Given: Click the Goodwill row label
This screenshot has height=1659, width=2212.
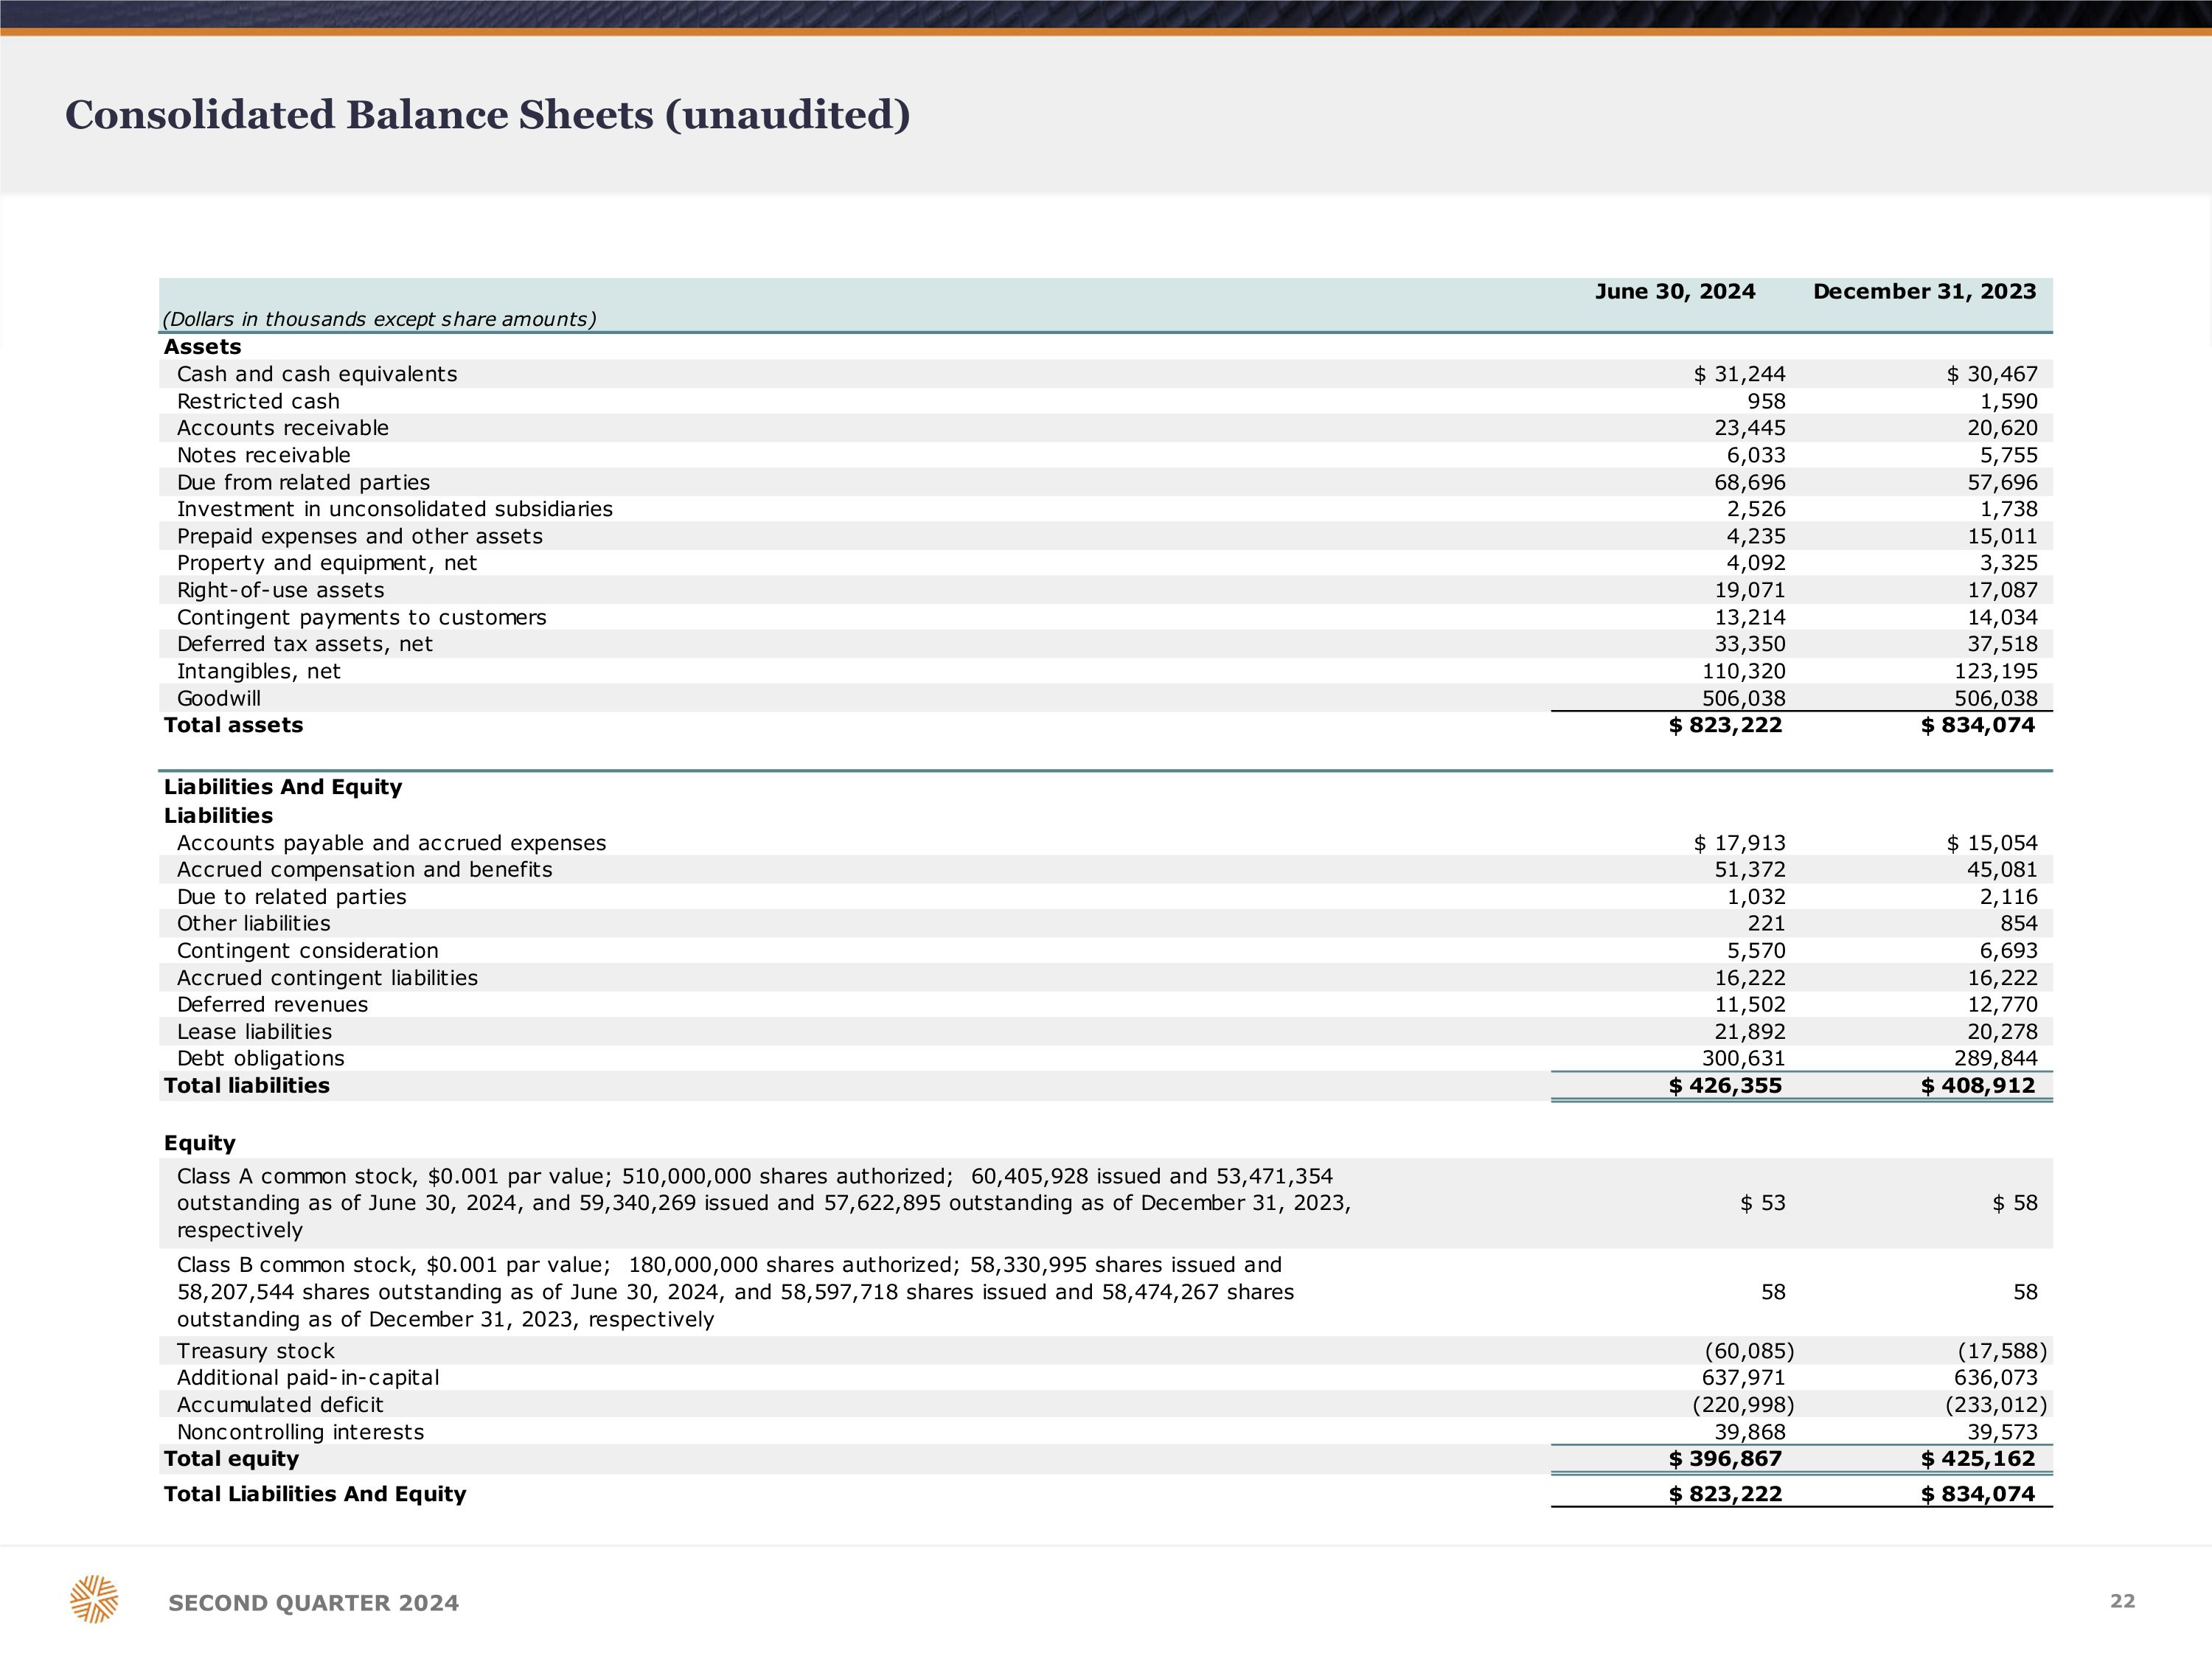Looking at the screenshot, I should [x=218, y=698].
